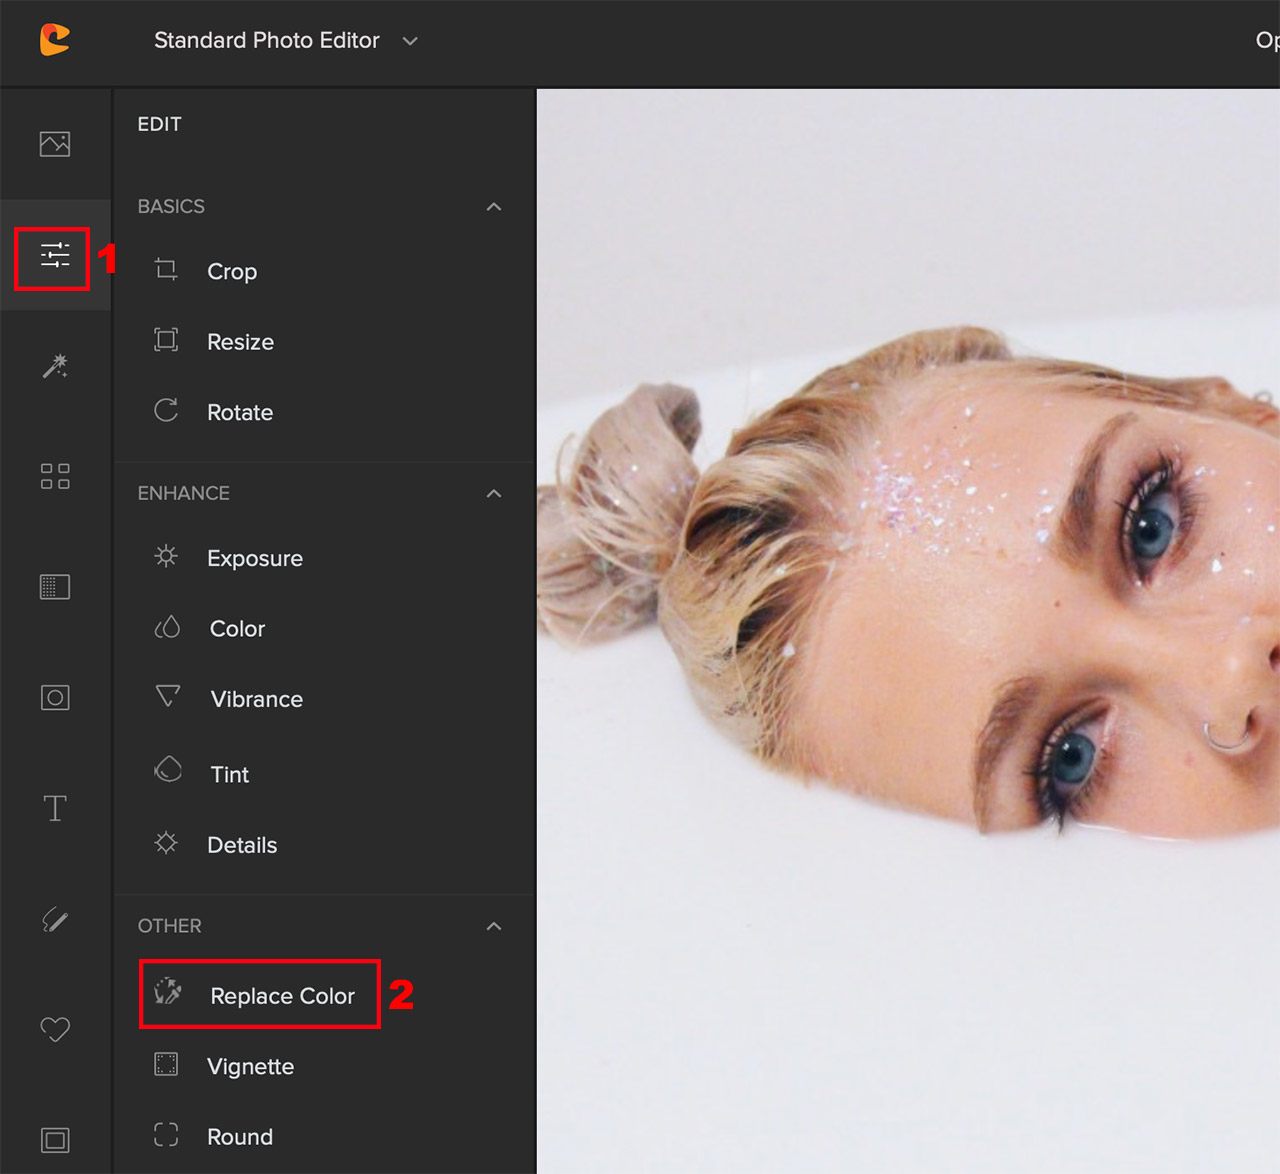This screenshot has width=1280, height=1174.
Task: Select the Edit sliders sidebar icon
Action: coord(55,256)
